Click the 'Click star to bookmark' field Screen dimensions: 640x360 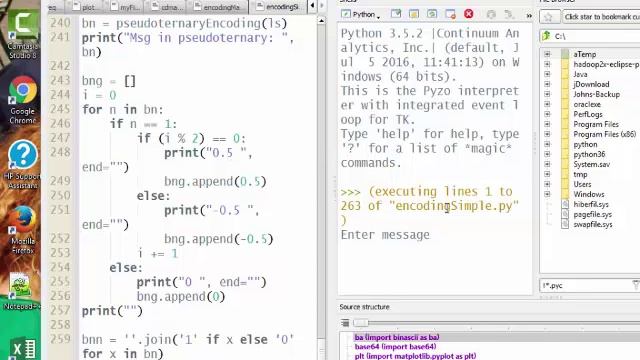pos(601,17)
